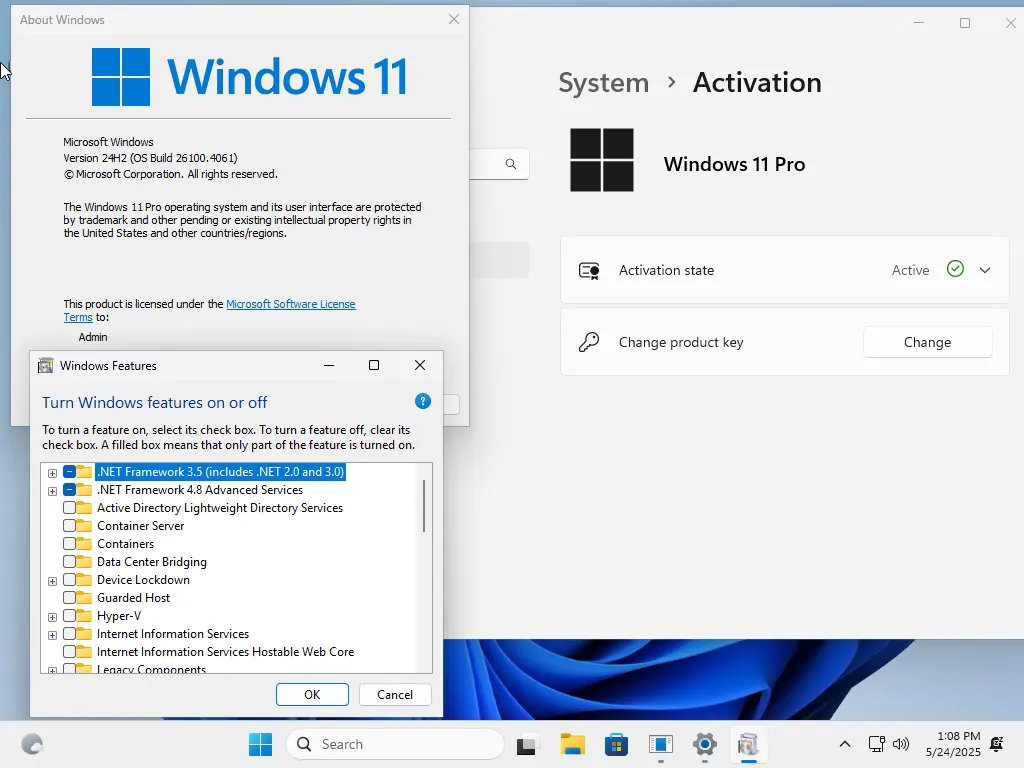Maximize the Windows Features dialog
The image size is (1024, 768).
374,365
